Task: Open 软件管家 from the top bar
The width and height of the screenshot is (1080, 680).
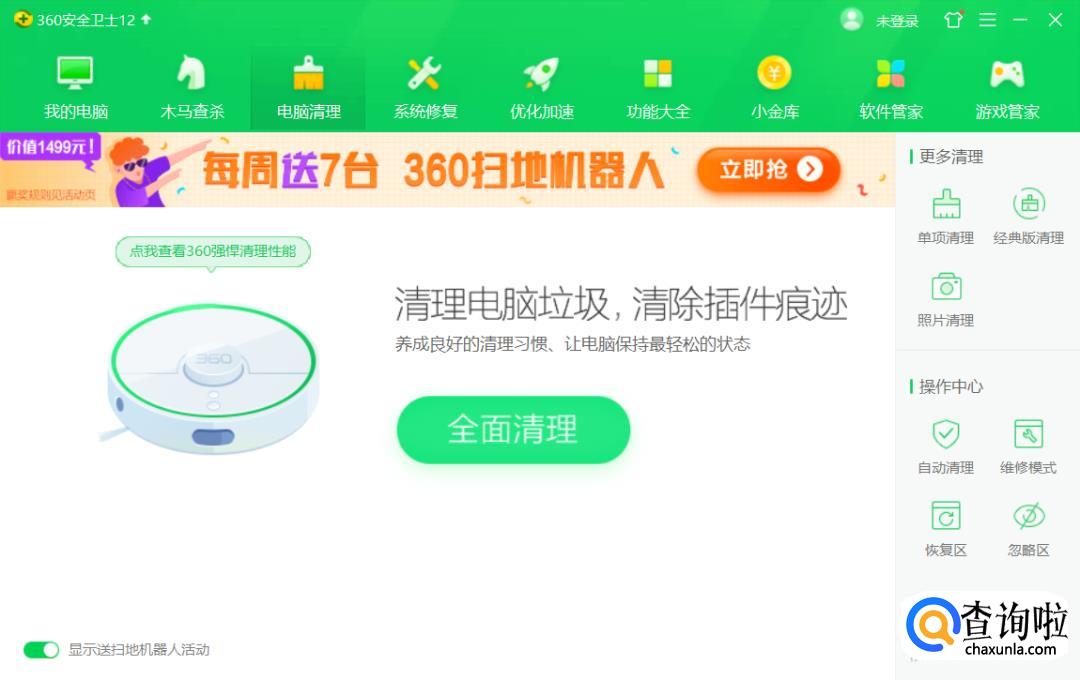Action: pos(891,87)
